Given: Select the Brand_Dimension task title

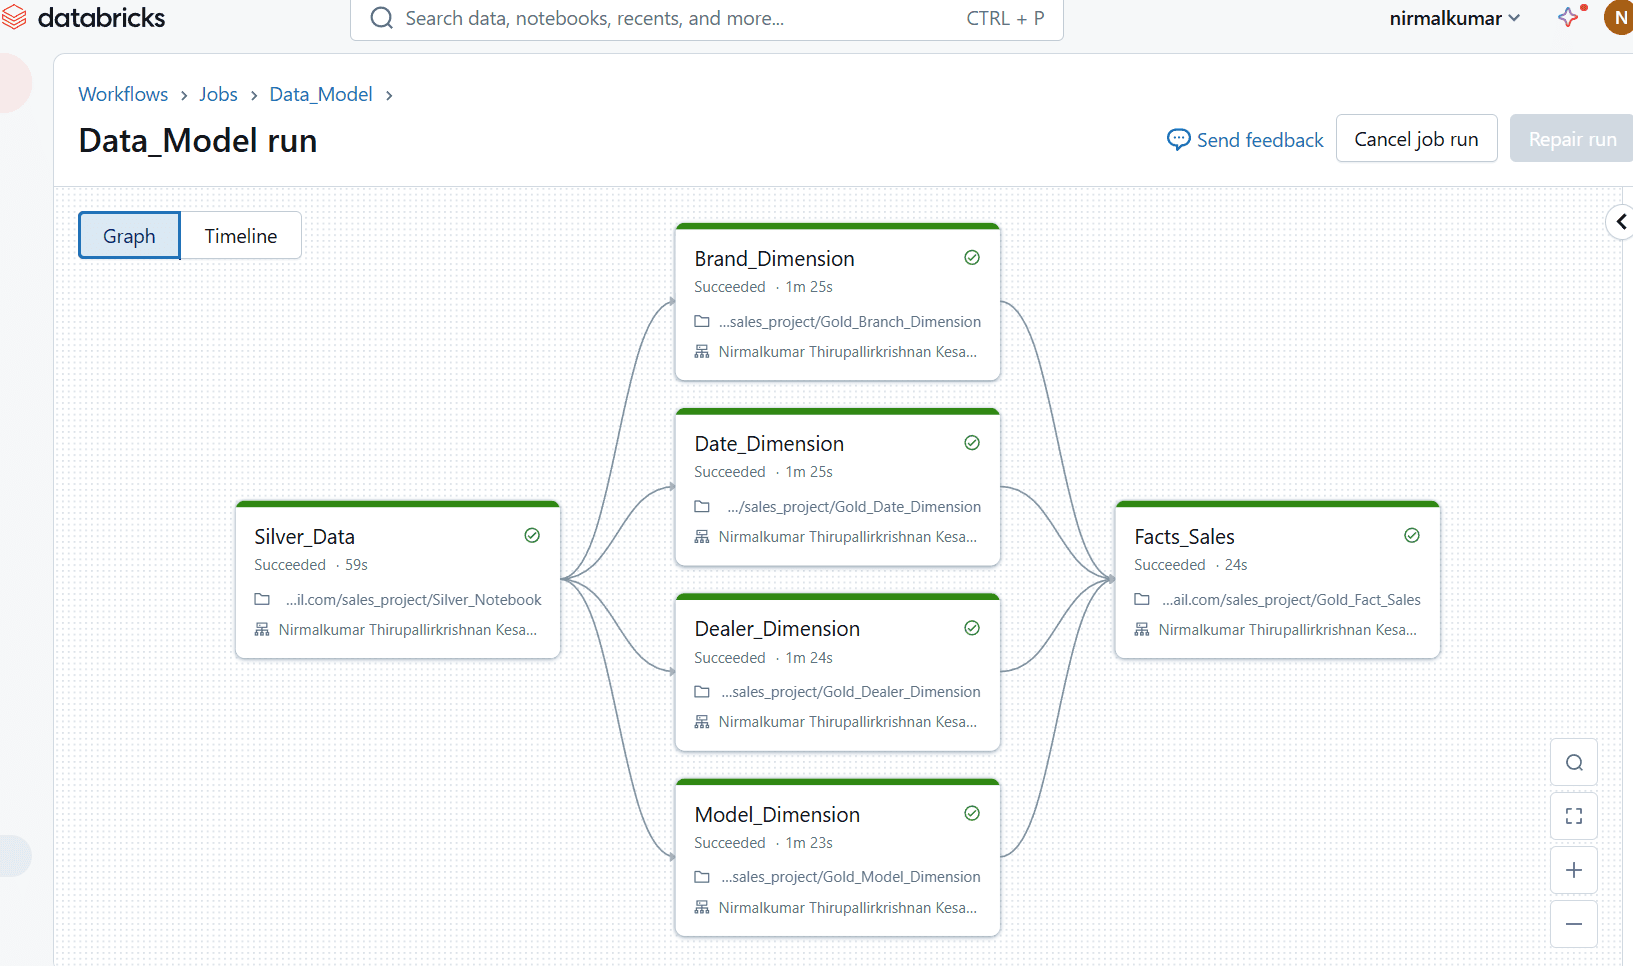Looking at the screenshot, I should click(x=774, y=259).
